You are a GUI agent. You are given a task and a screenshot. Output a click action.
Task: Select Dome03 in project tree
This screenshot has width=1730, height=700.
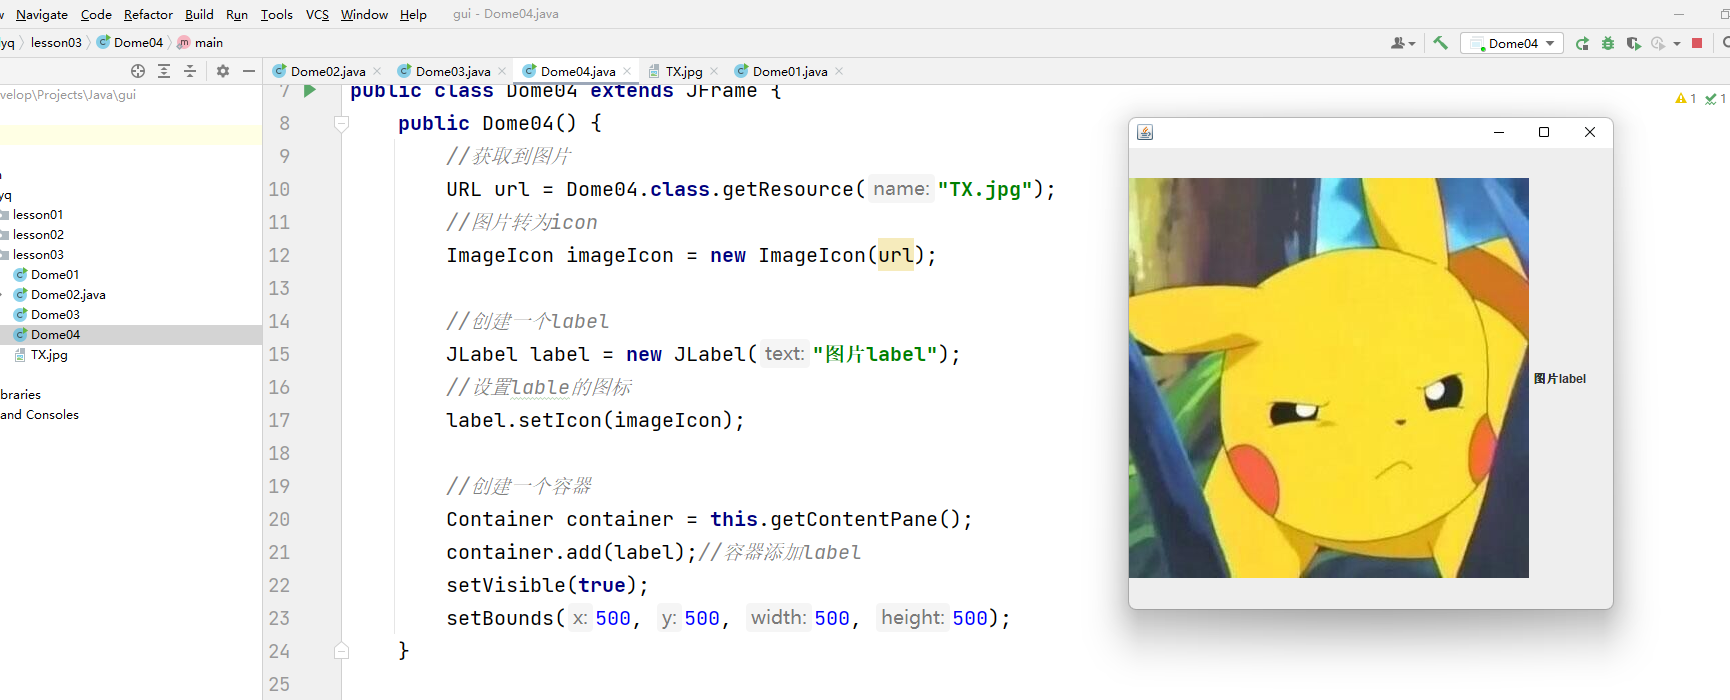point(55,315)
